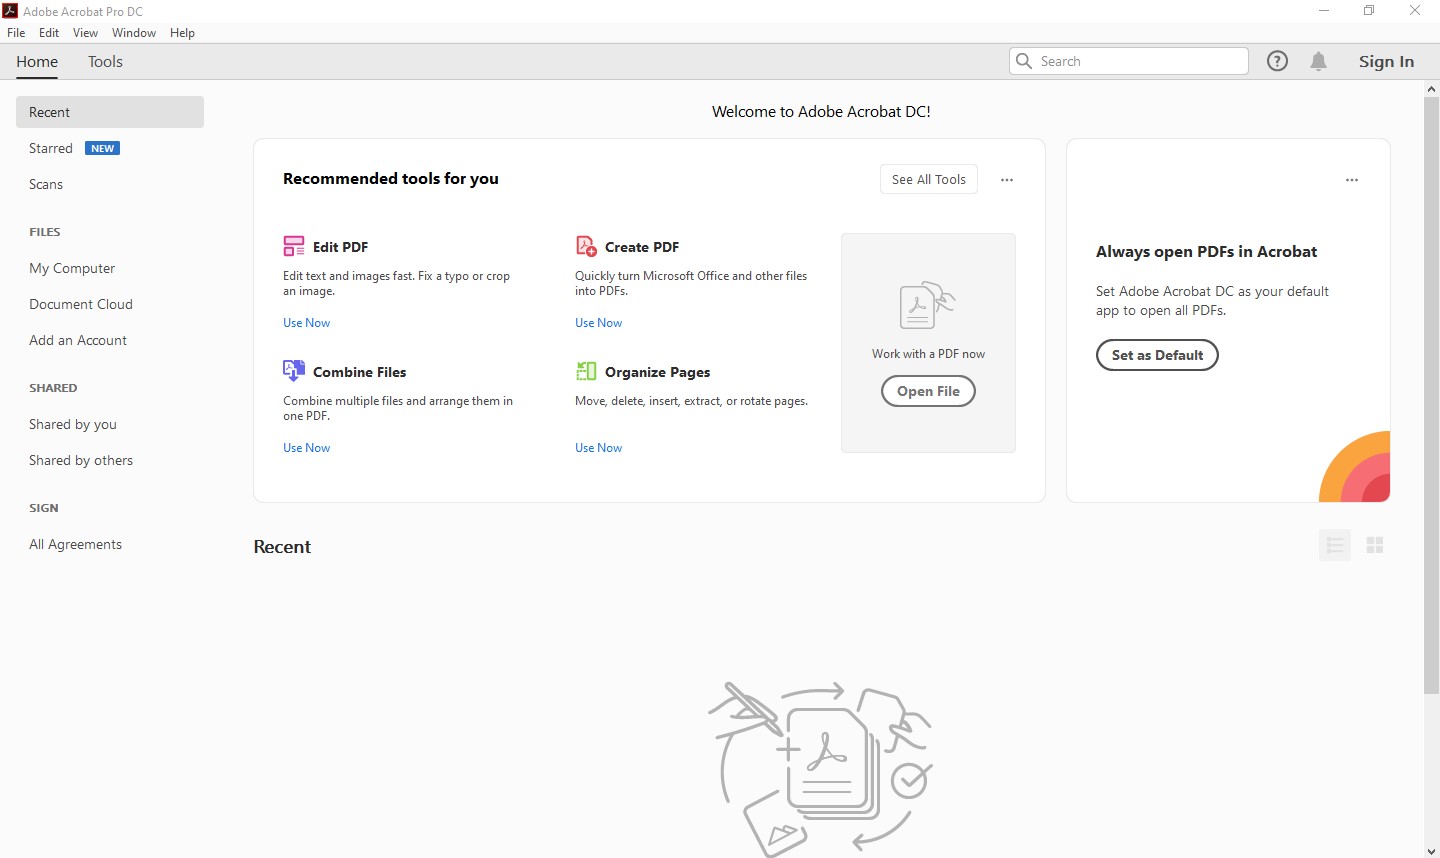This screenshot has height=858, width=1440.
Task: Click the Organize Pages title text
Action: [x=658, y=372]
